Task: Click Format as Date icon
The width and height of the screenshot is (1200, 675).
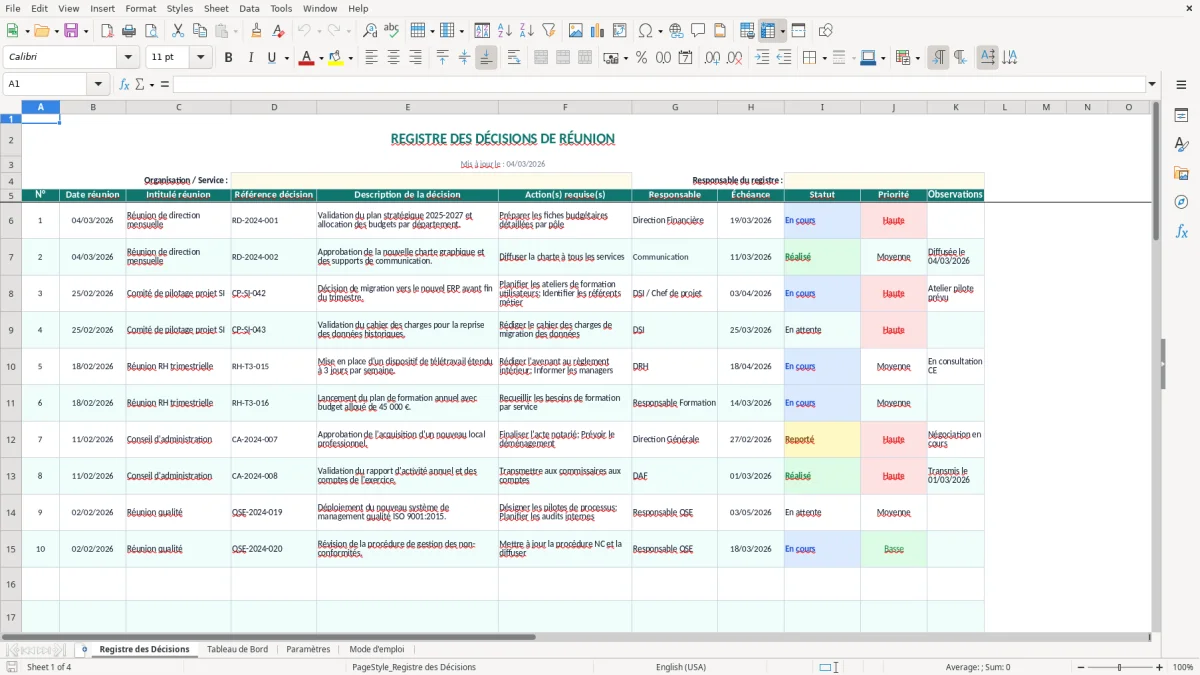Action: [x=685, y=58]
